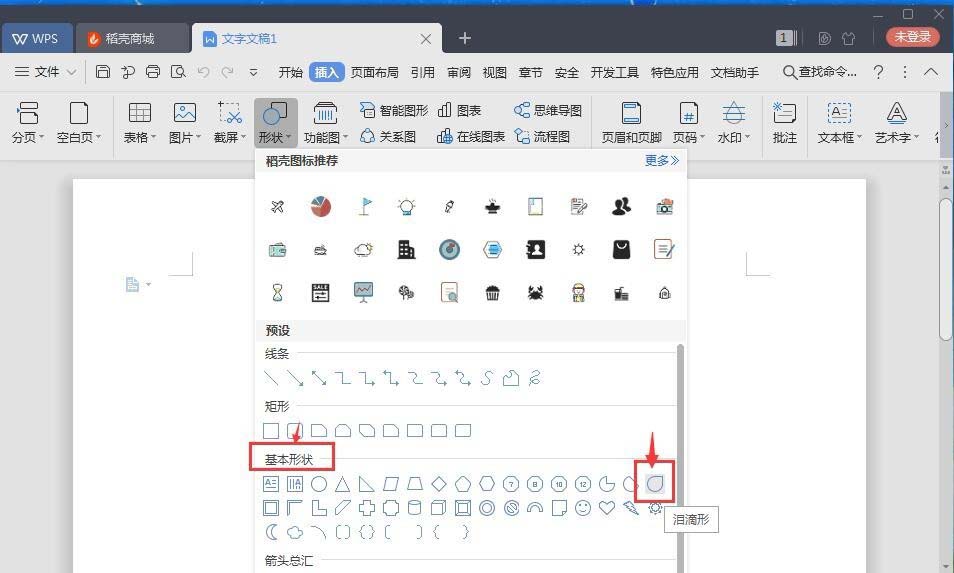Screen dimensions: 954x573
Task: Collapse the ribbon with the chevron
Action: pos(931,72)
